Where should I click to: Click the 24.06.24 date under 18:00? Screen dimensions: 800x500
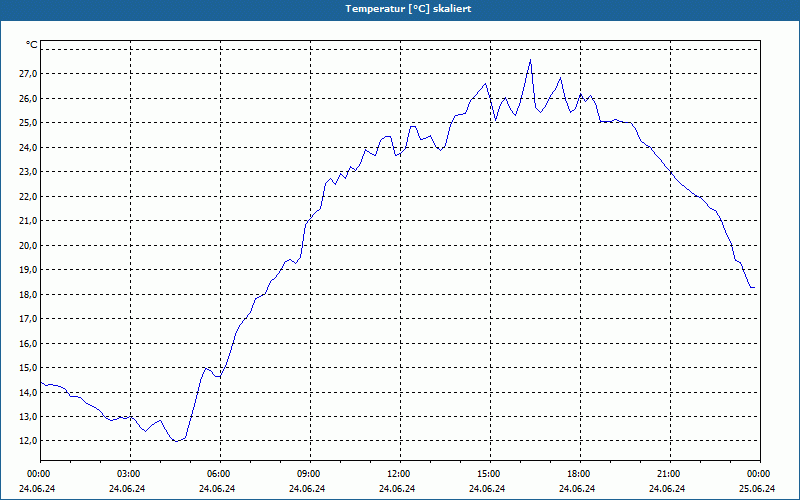(x=577, y=489)
